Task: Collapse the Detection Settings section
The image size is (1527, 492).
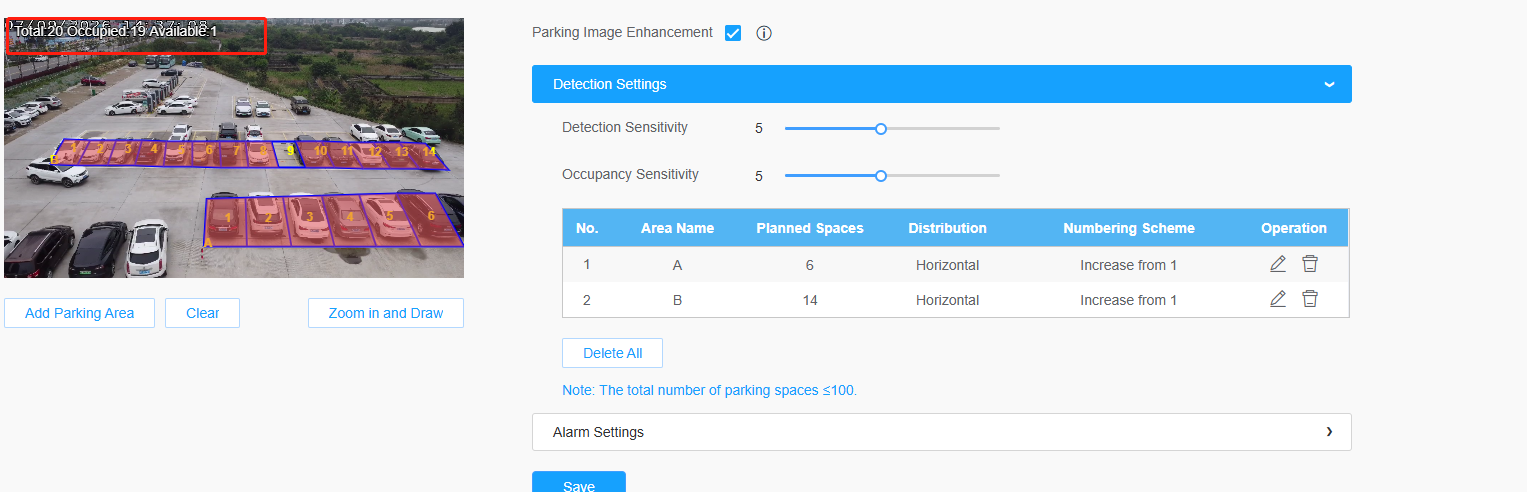Action: (x=941, y=84)
